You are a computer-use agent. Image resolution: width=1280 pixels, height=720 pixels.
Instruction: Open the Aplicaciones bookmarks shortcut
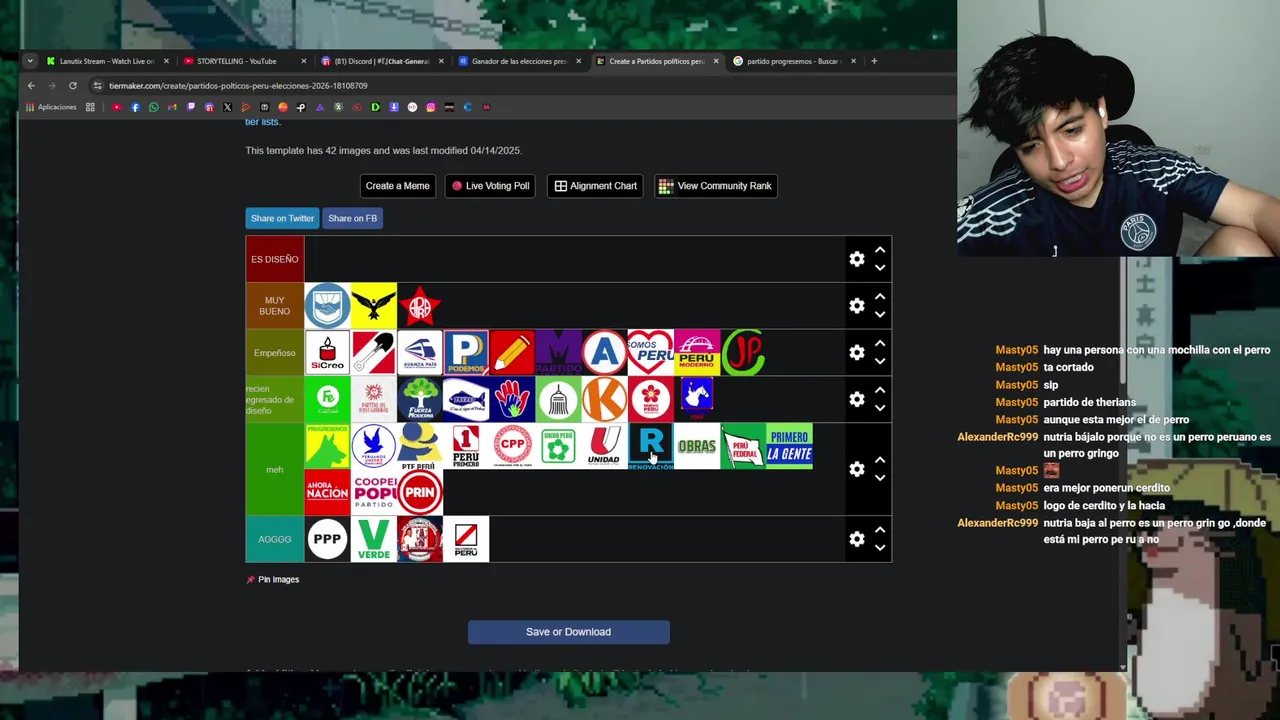[x=51, y=107]
